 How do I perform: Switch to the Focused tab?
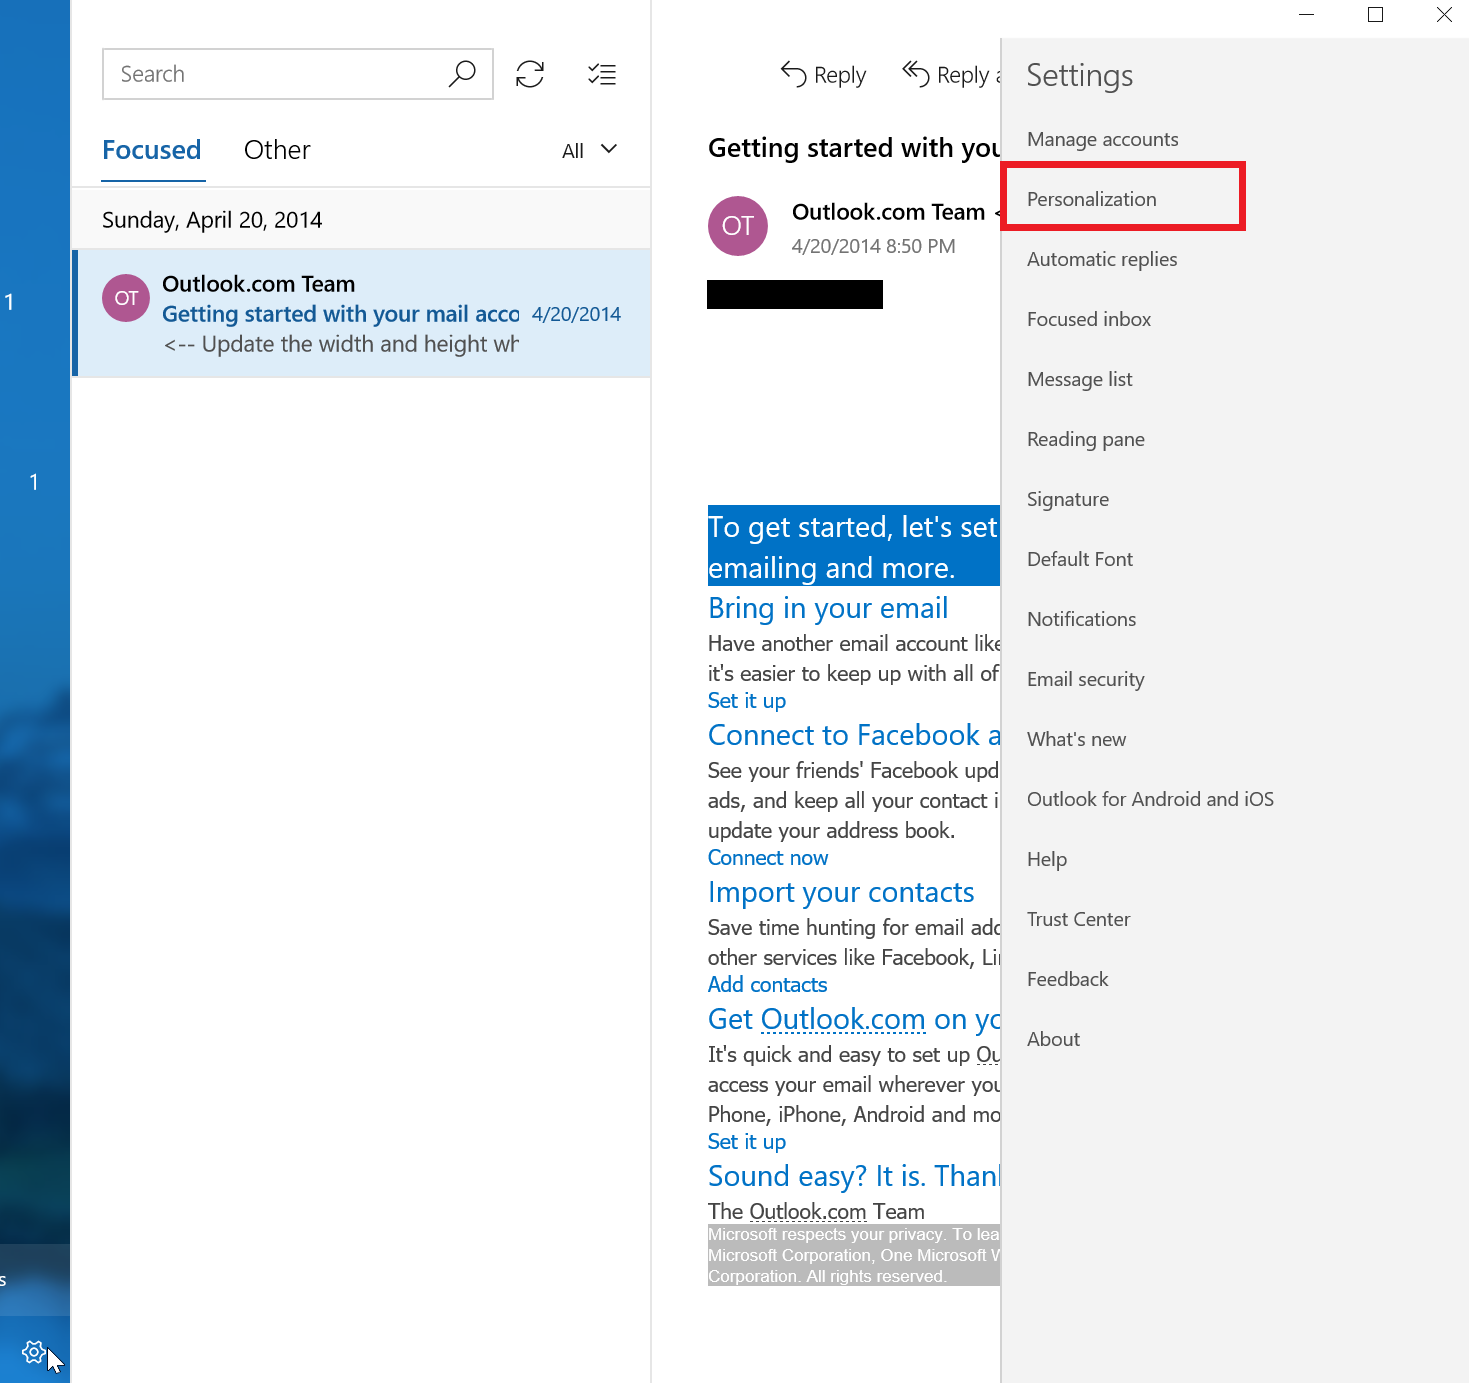tap(152, 150)
